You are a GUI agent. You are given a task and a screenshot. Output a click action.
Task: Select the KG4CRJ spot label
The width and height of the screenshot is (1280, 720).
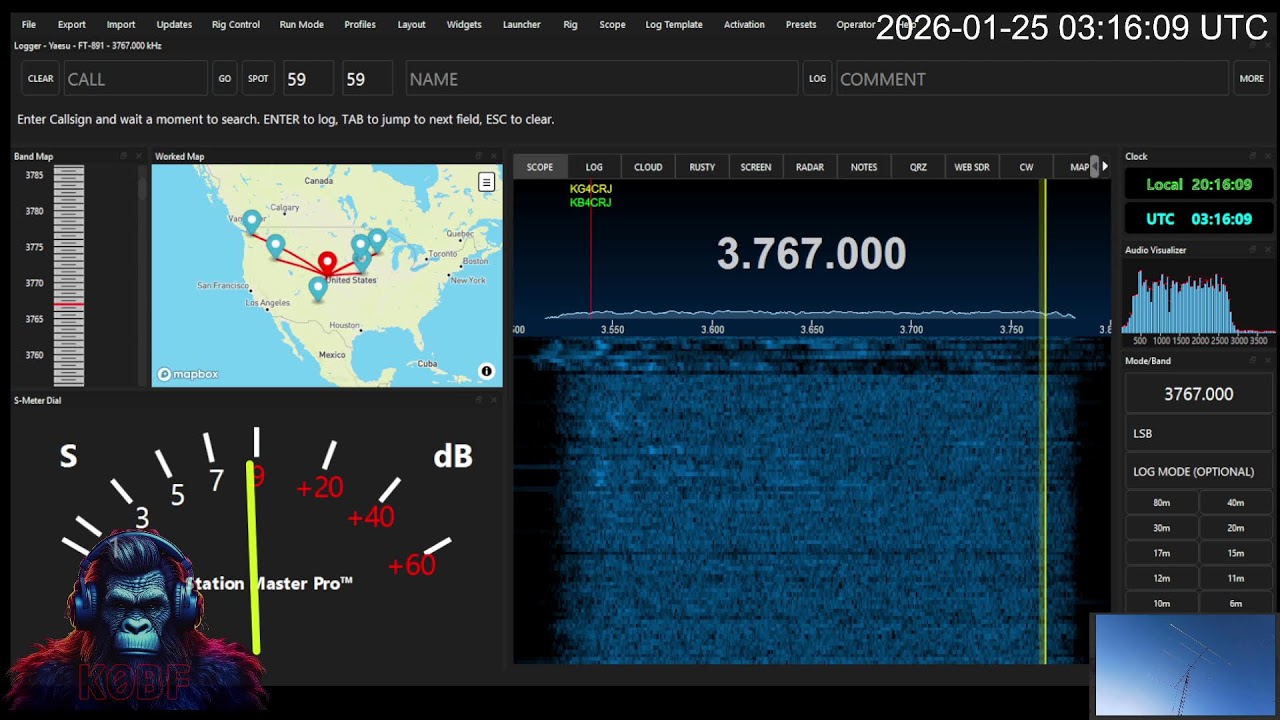[591, 189]
